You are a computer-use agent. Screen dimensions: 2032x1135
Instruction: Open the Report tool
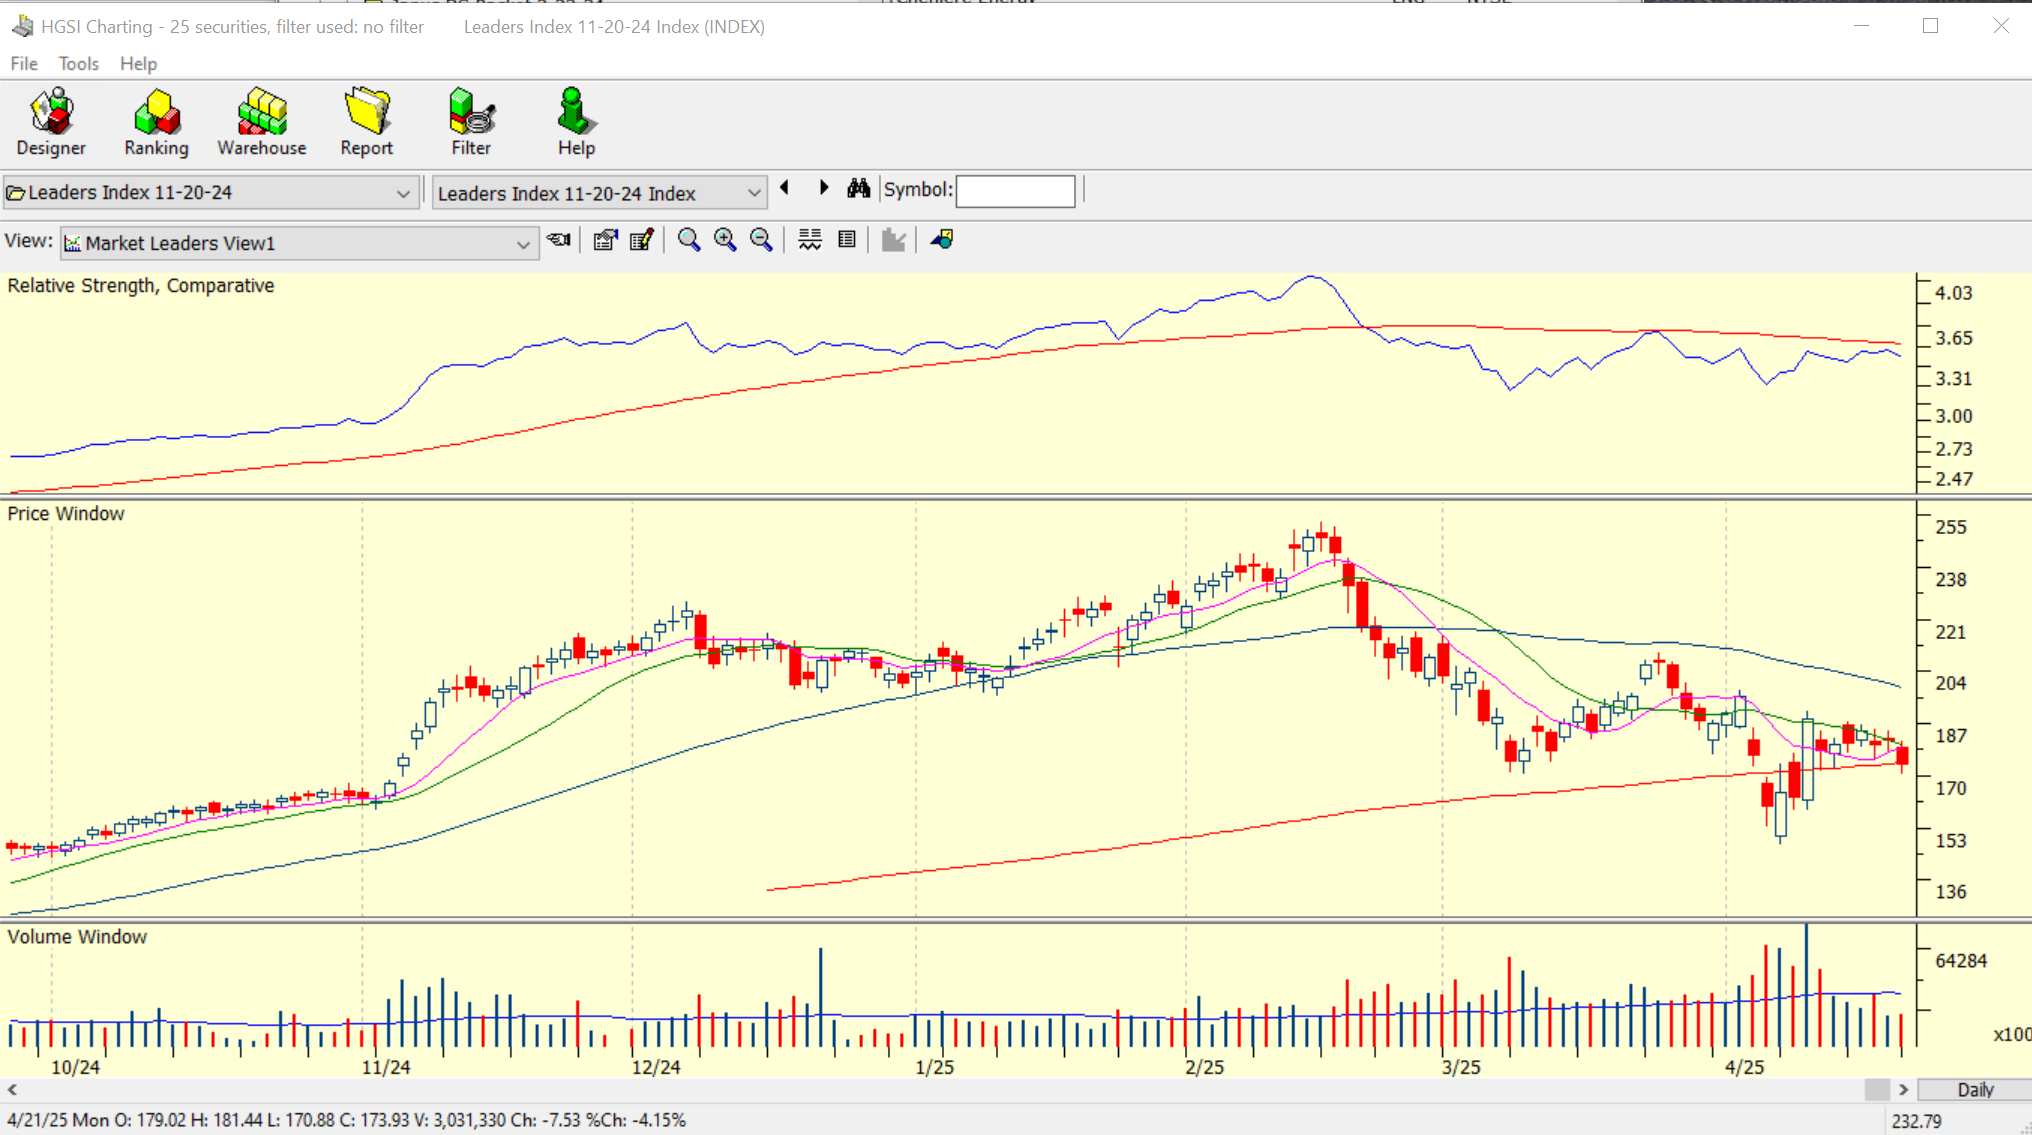coord(366,122)
